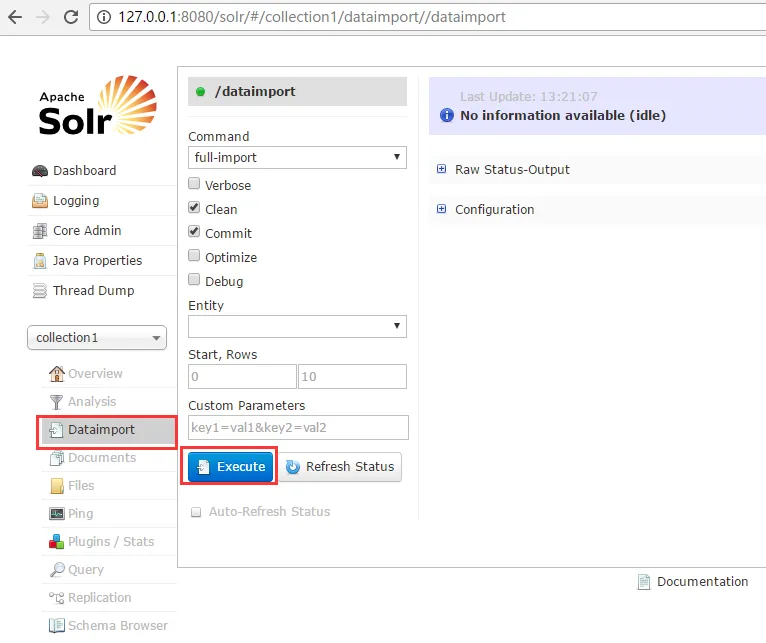Enable the Verbose checkbox
The height and width of the screenshot is (643, 766).
194,183
